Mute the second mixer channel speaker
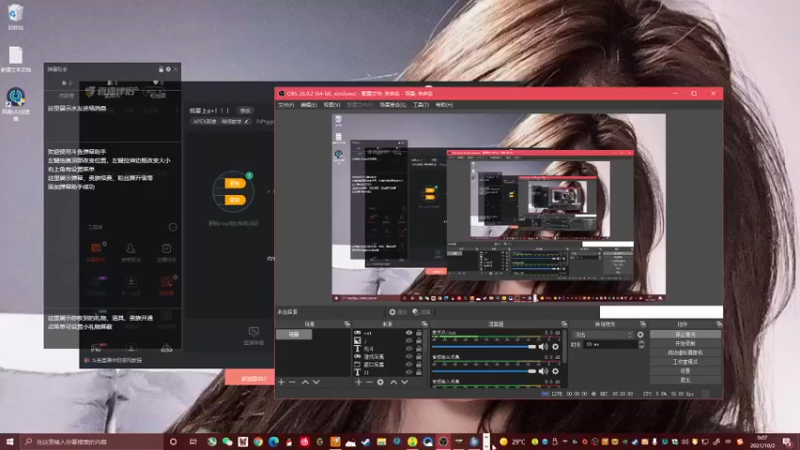This screenshot has height=450, width=800. click(543, 371)
